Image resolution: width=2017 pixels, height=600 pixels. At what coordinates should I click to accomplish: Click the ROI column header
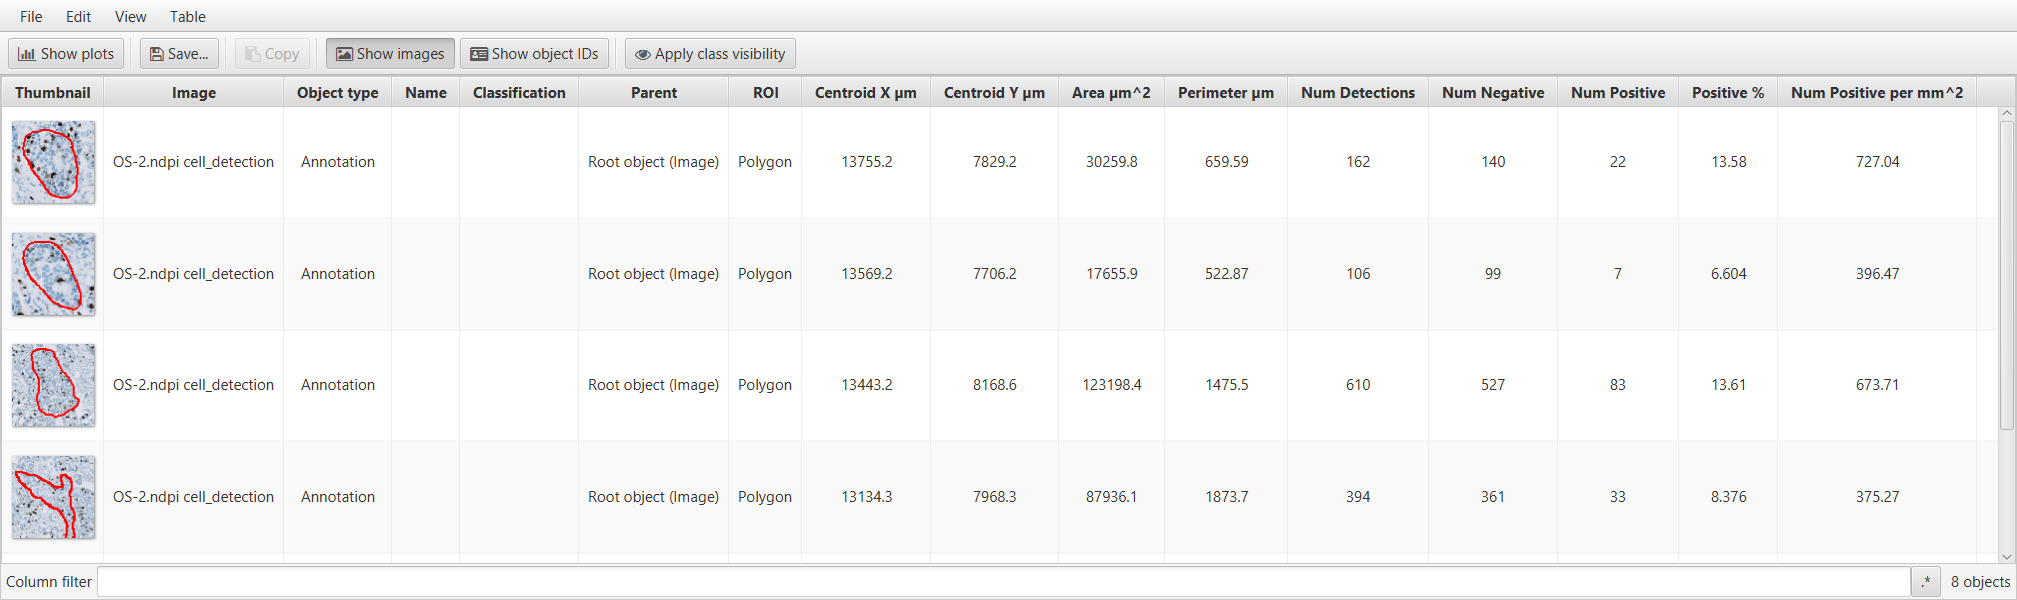tap(766, 92)
